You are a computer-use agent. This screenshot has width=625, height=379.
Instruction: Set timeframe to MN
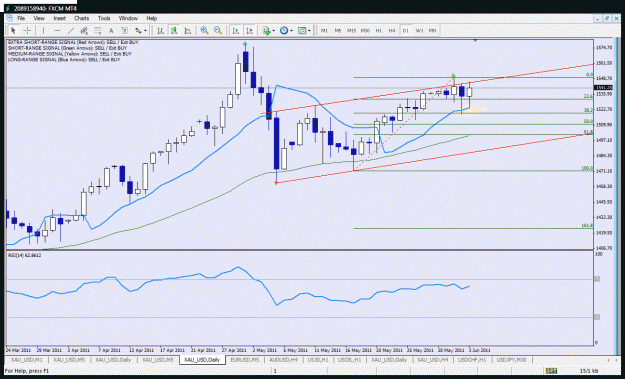pyautogui.click(x=432, y=31)
